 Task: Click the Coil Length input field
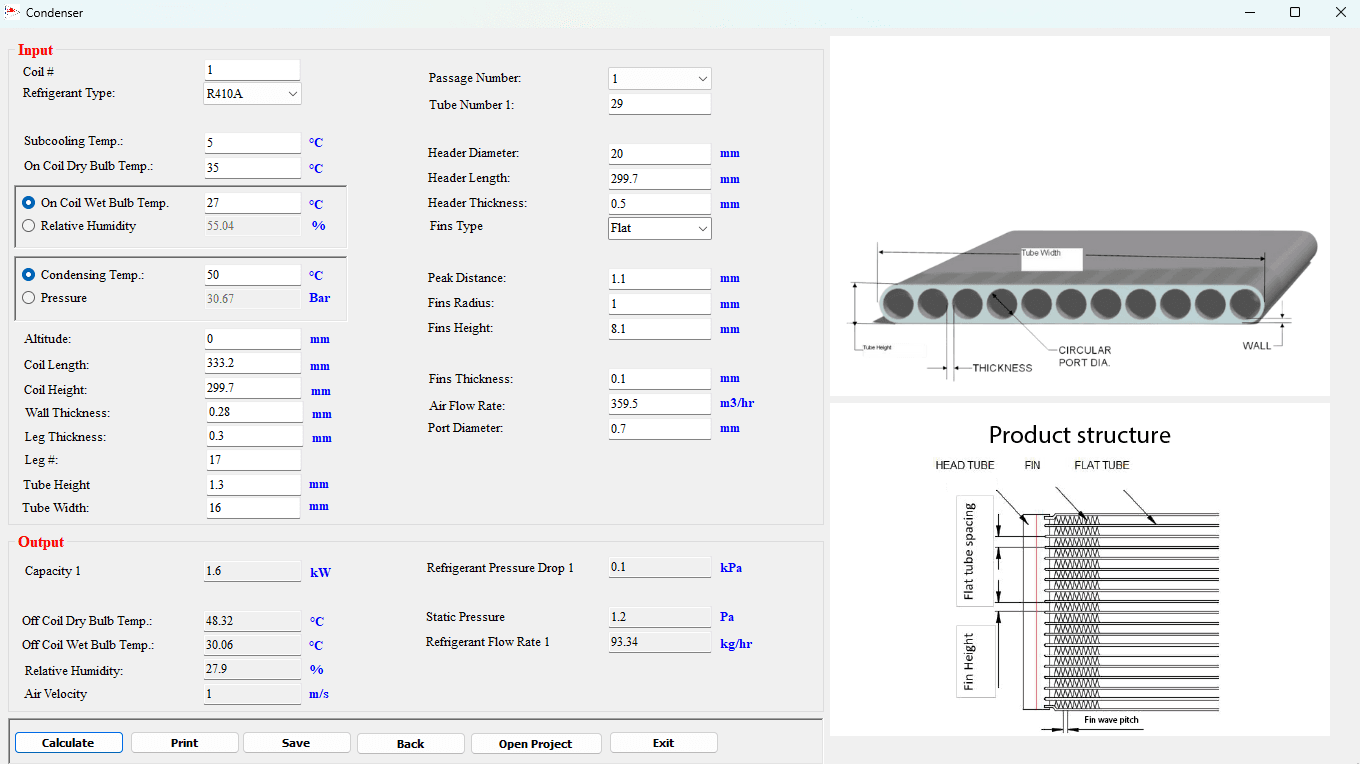coord(252,363)
